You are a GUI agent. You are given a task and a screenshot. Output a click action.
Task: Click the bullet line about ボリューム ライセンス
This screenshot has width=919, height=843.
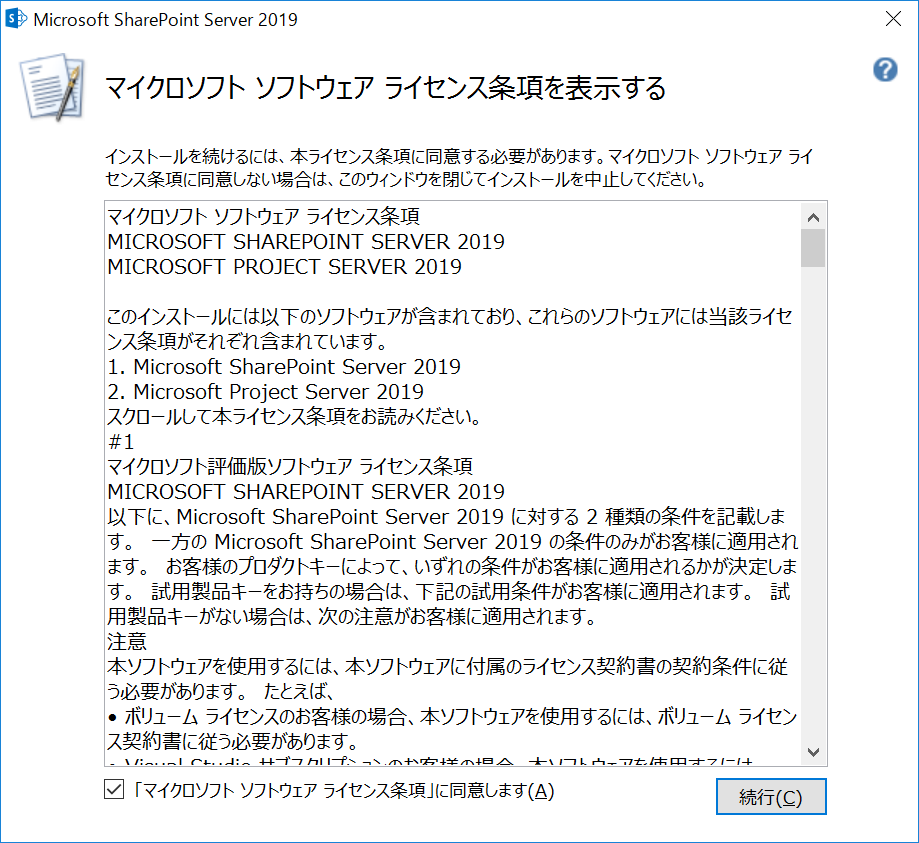[452, 729]
